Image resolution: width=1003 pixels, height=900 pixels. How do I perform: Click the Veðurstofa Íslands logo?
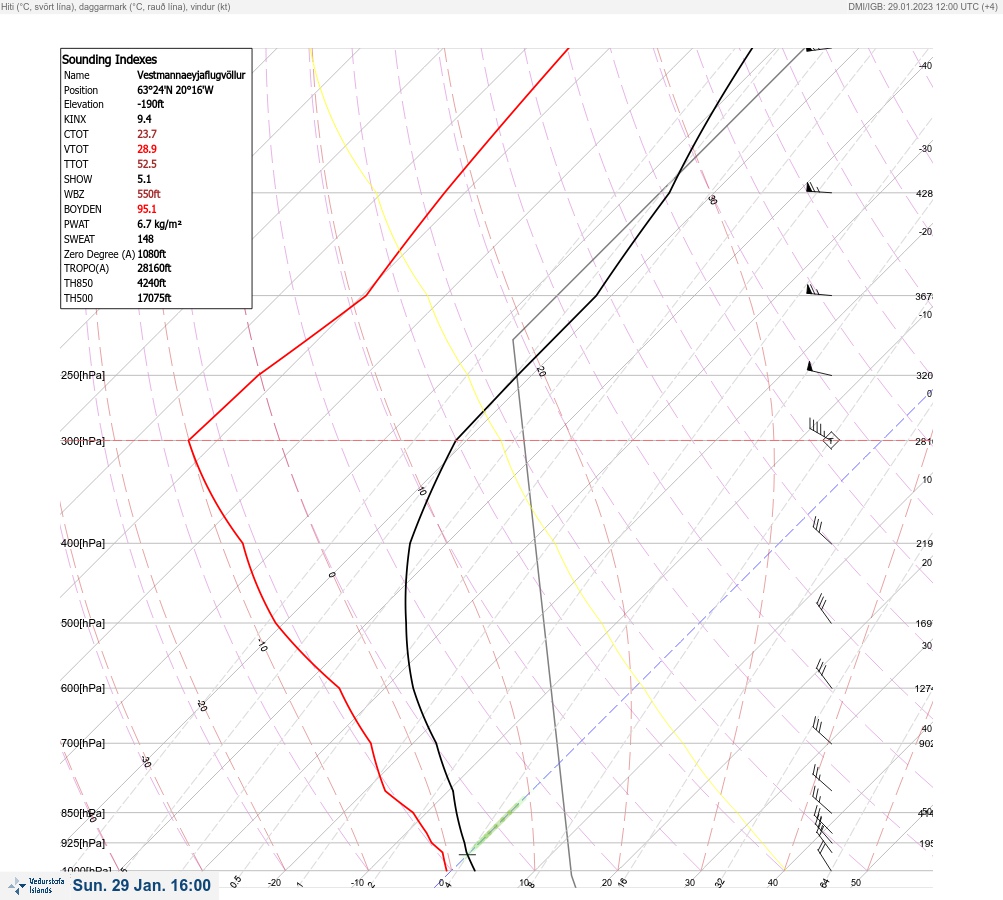[x=36, y=885]
